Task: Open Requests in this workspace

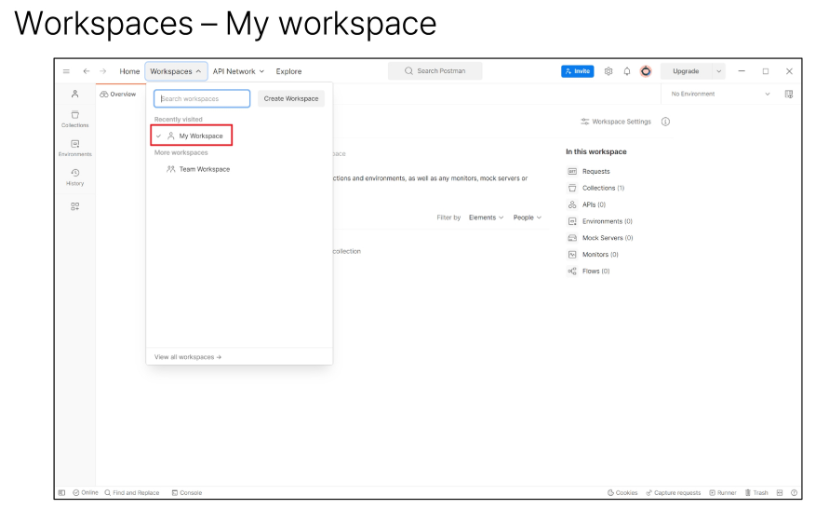Action: (589, 171)
